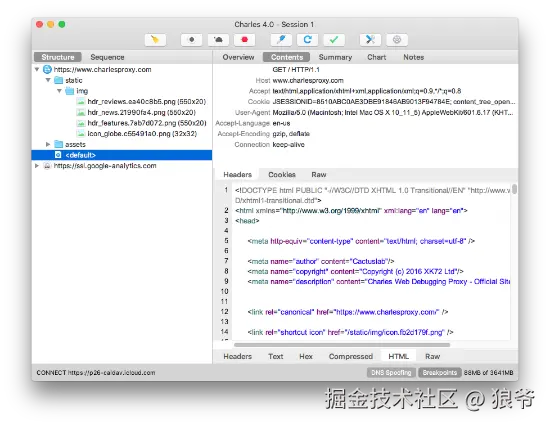The image size is (550, 426).
Task: Select the response Hex tab
Action: point(306,356)
